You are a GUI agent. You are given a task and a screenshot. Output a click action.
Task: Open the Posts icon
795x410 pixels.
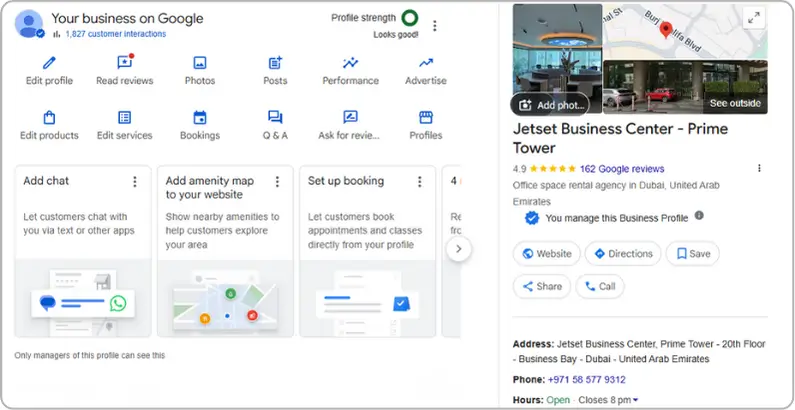(x=275, y=63)
